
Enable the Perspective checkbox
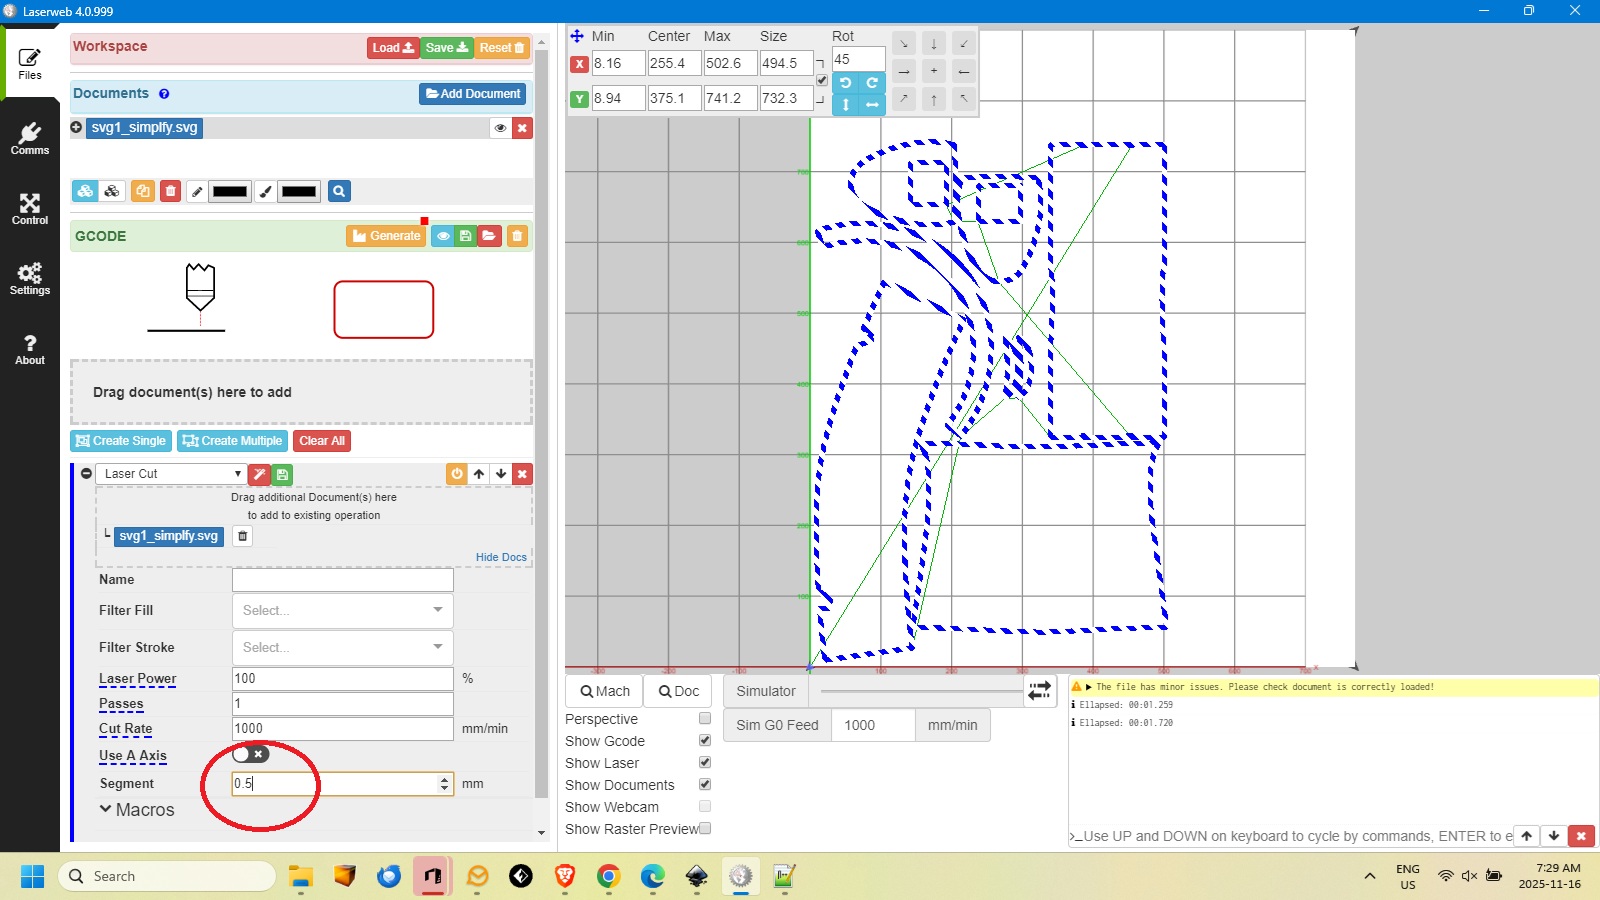pyautogui.click(x=705, y=719)
